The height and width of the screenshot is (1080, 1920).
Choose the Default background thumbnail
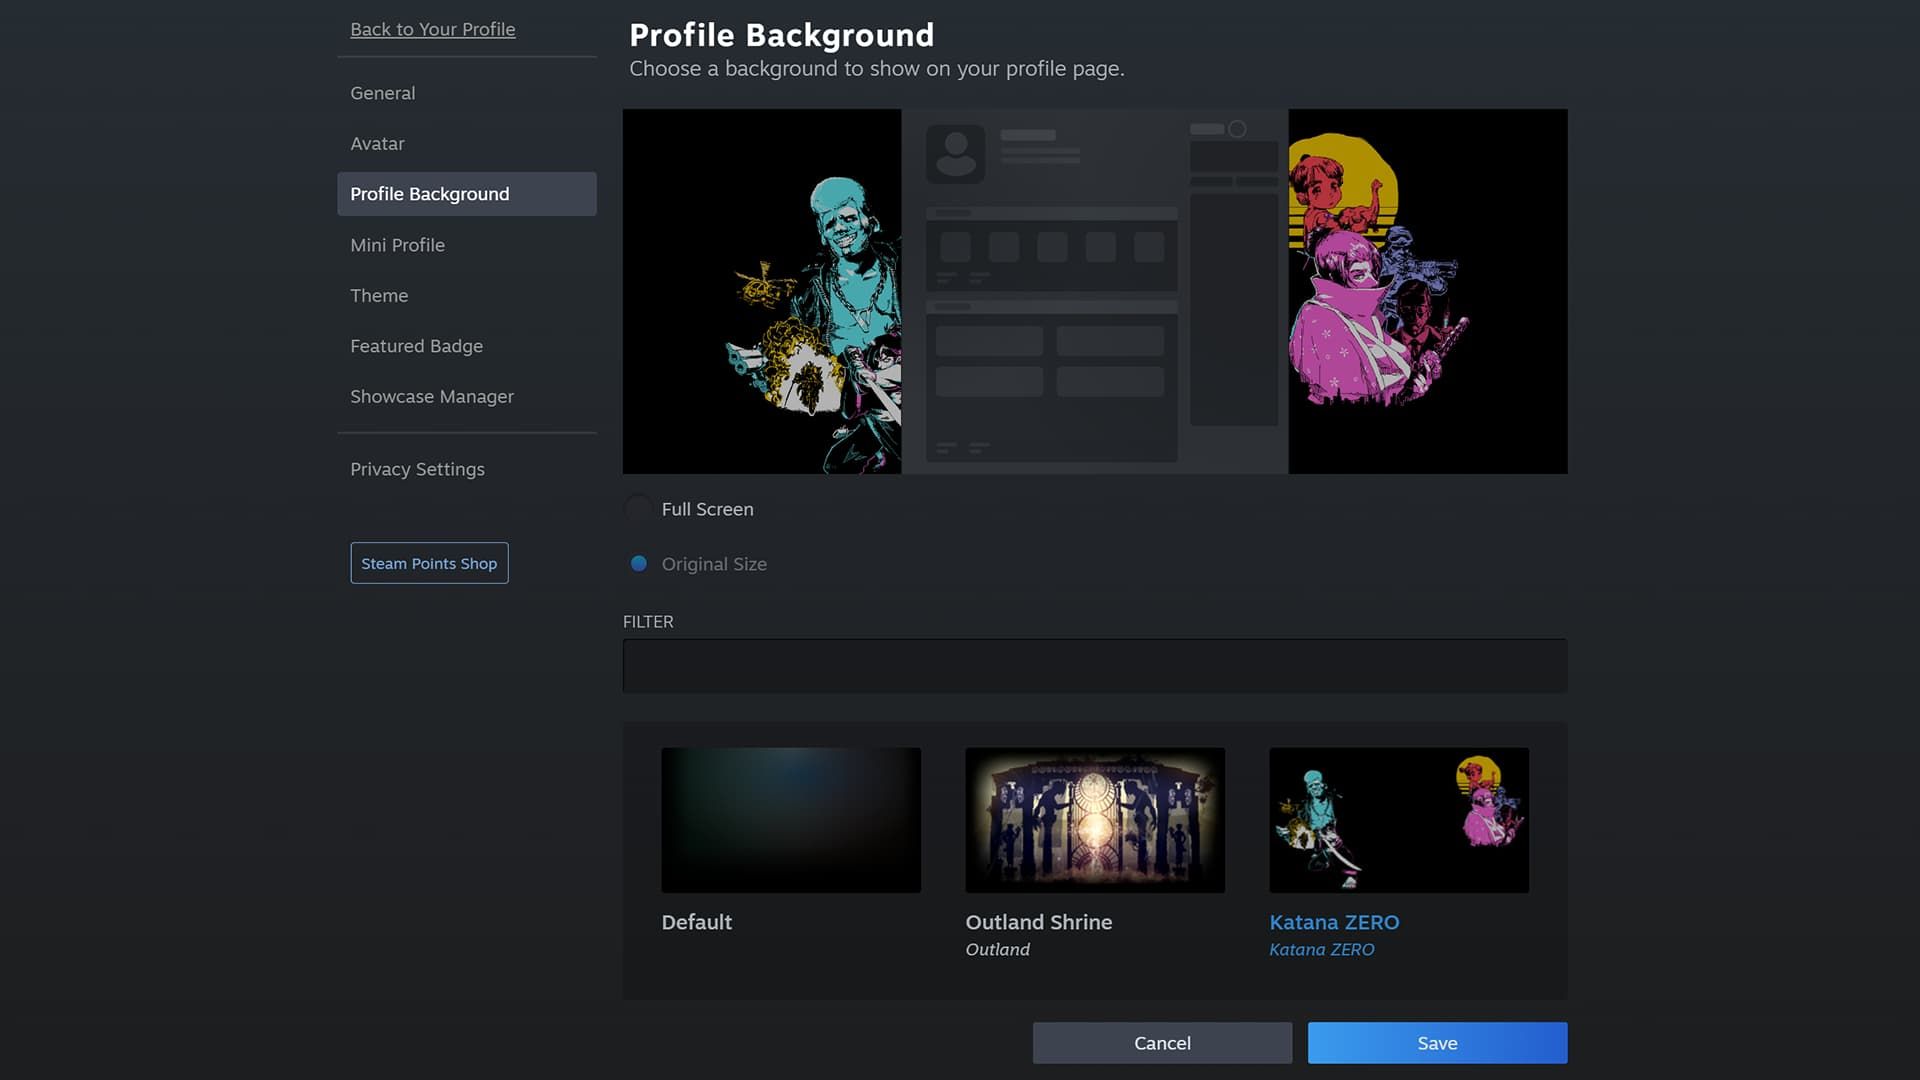(791, 820)
